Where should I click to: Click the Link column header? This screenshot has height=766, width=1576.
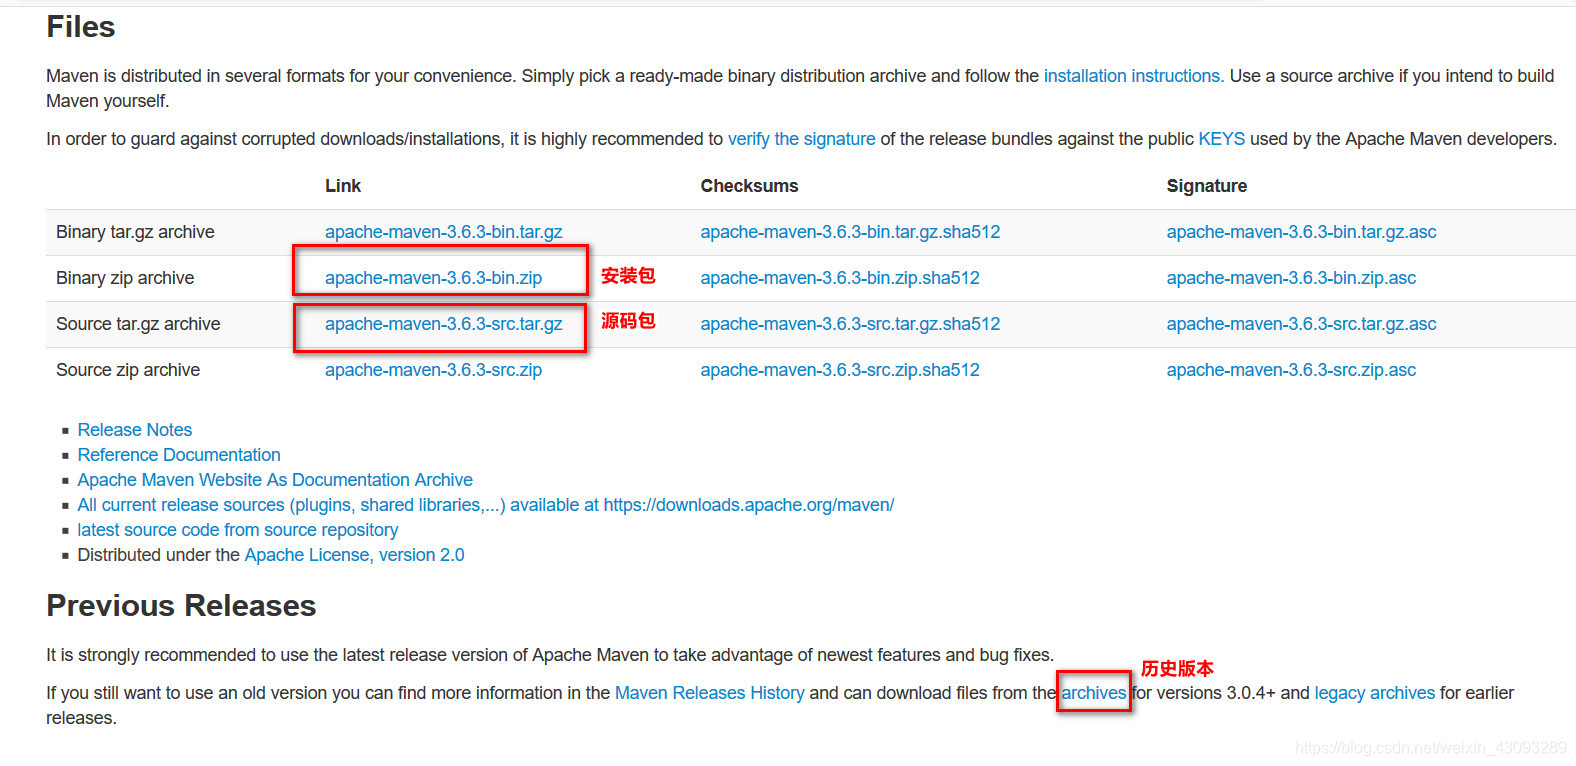pos(343,186)
